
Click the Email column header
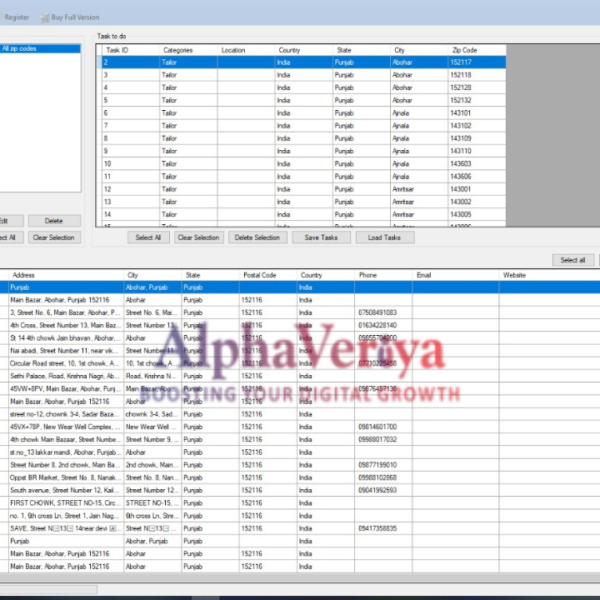pyautogui.click(x=456, y=275)
